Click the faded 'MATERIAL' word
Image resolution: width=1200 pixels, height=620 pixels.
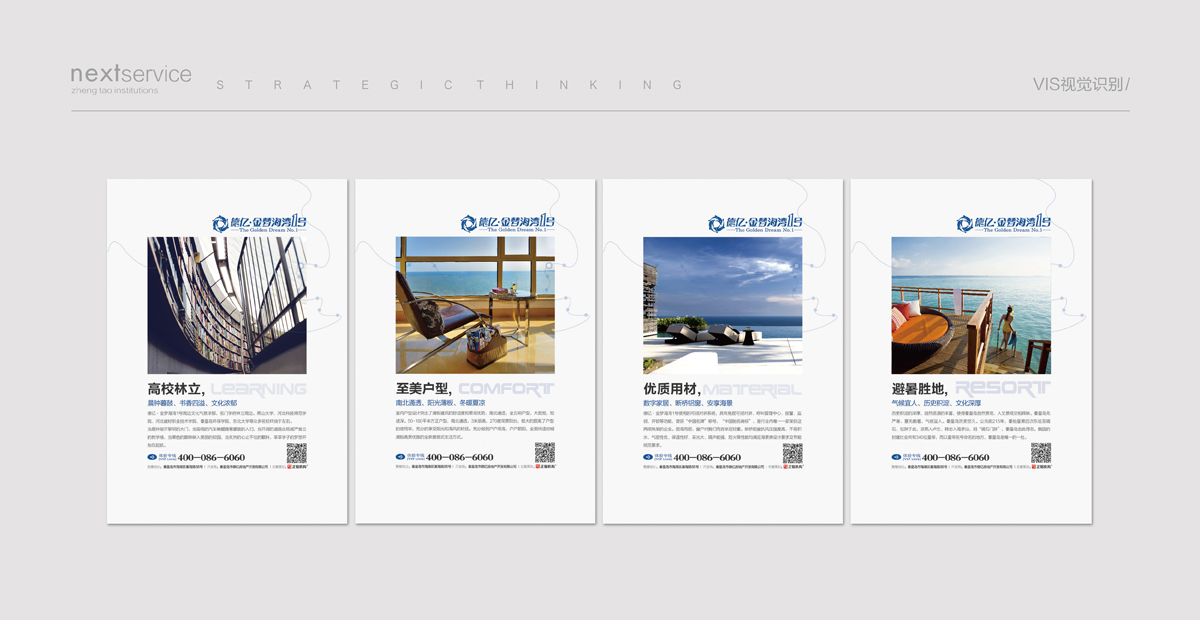pos(752,389)
